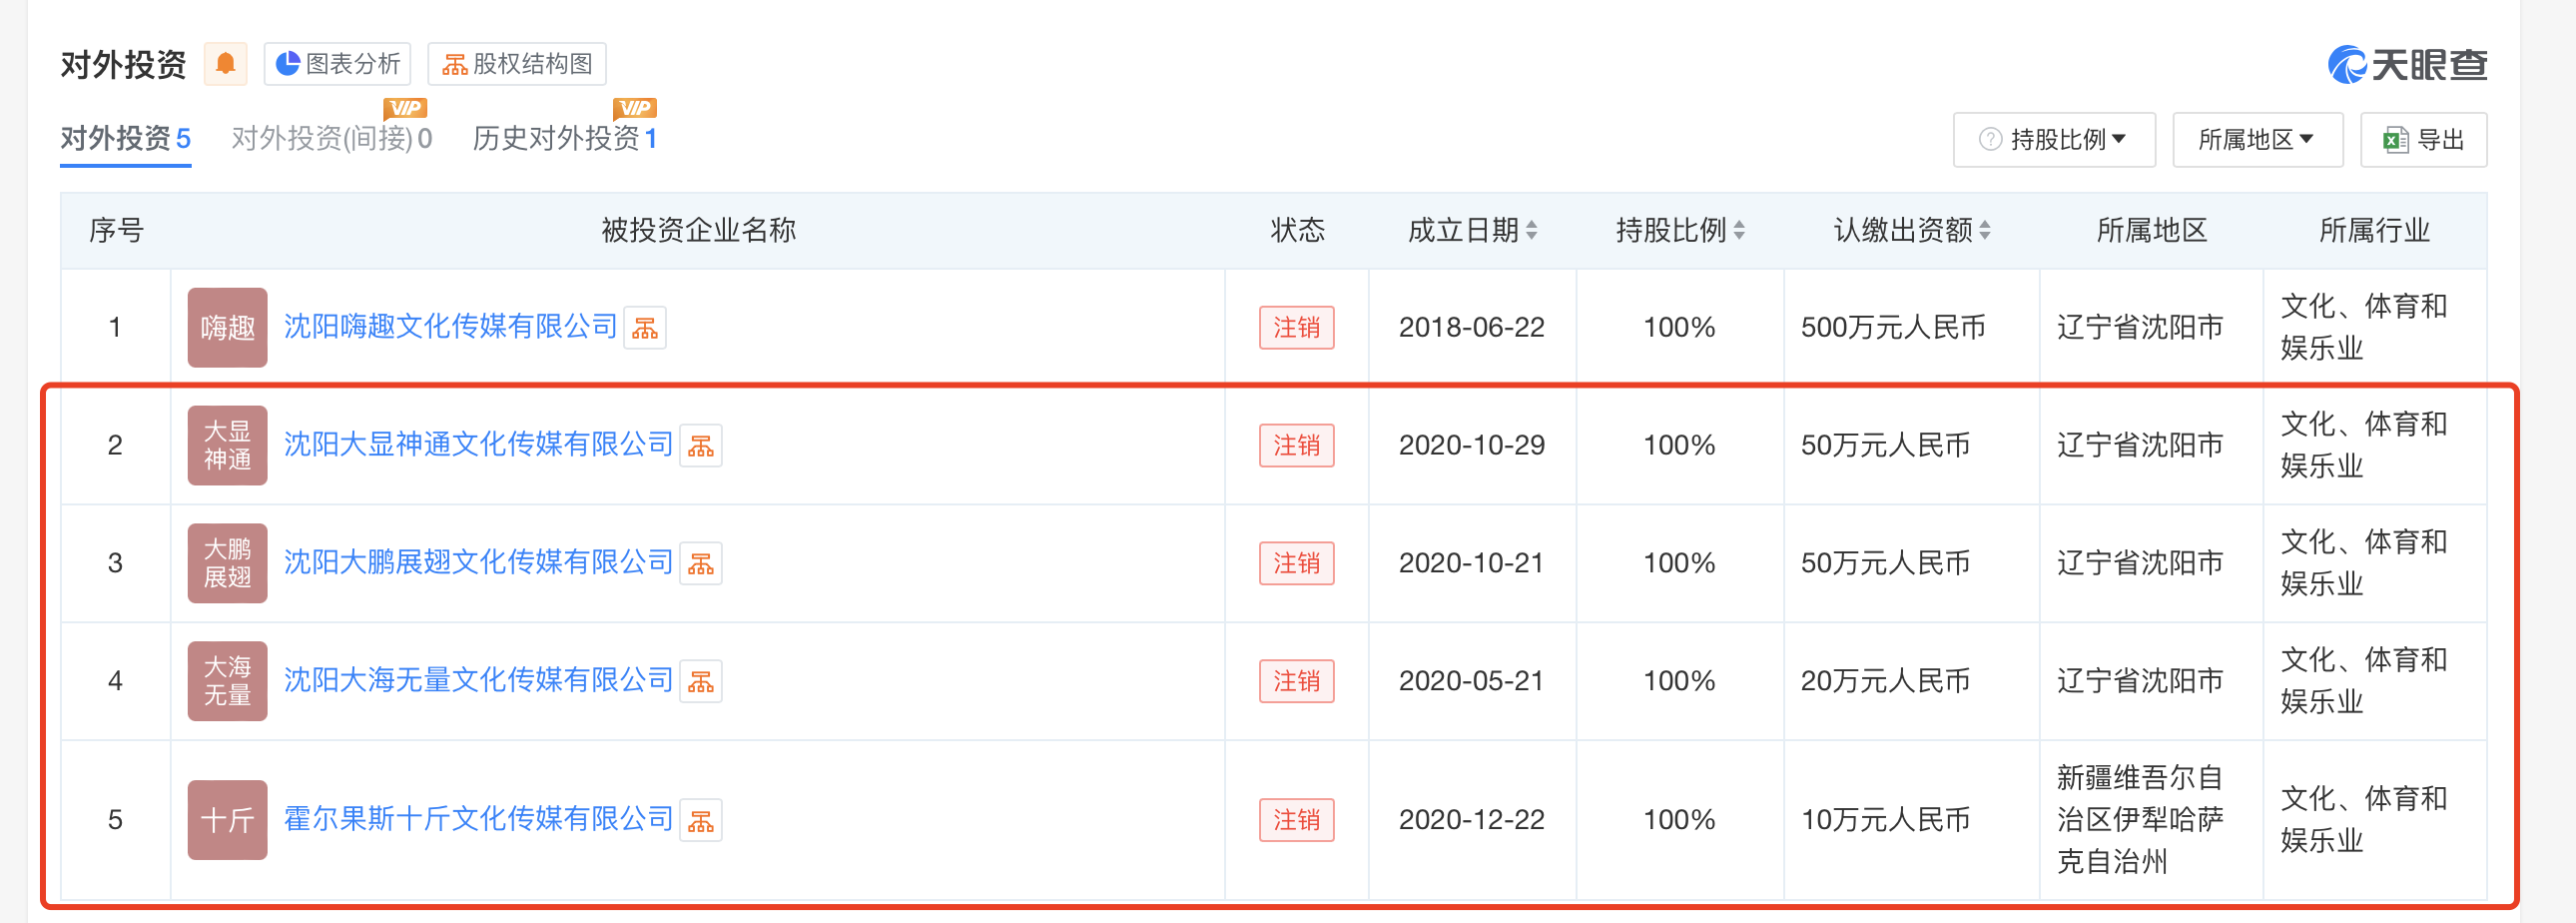Open equity structure icon beside 霍尔果斯十斤文化传媒有限公司
The width and height of the screenshot is (2576, 923).
(701, 821)
